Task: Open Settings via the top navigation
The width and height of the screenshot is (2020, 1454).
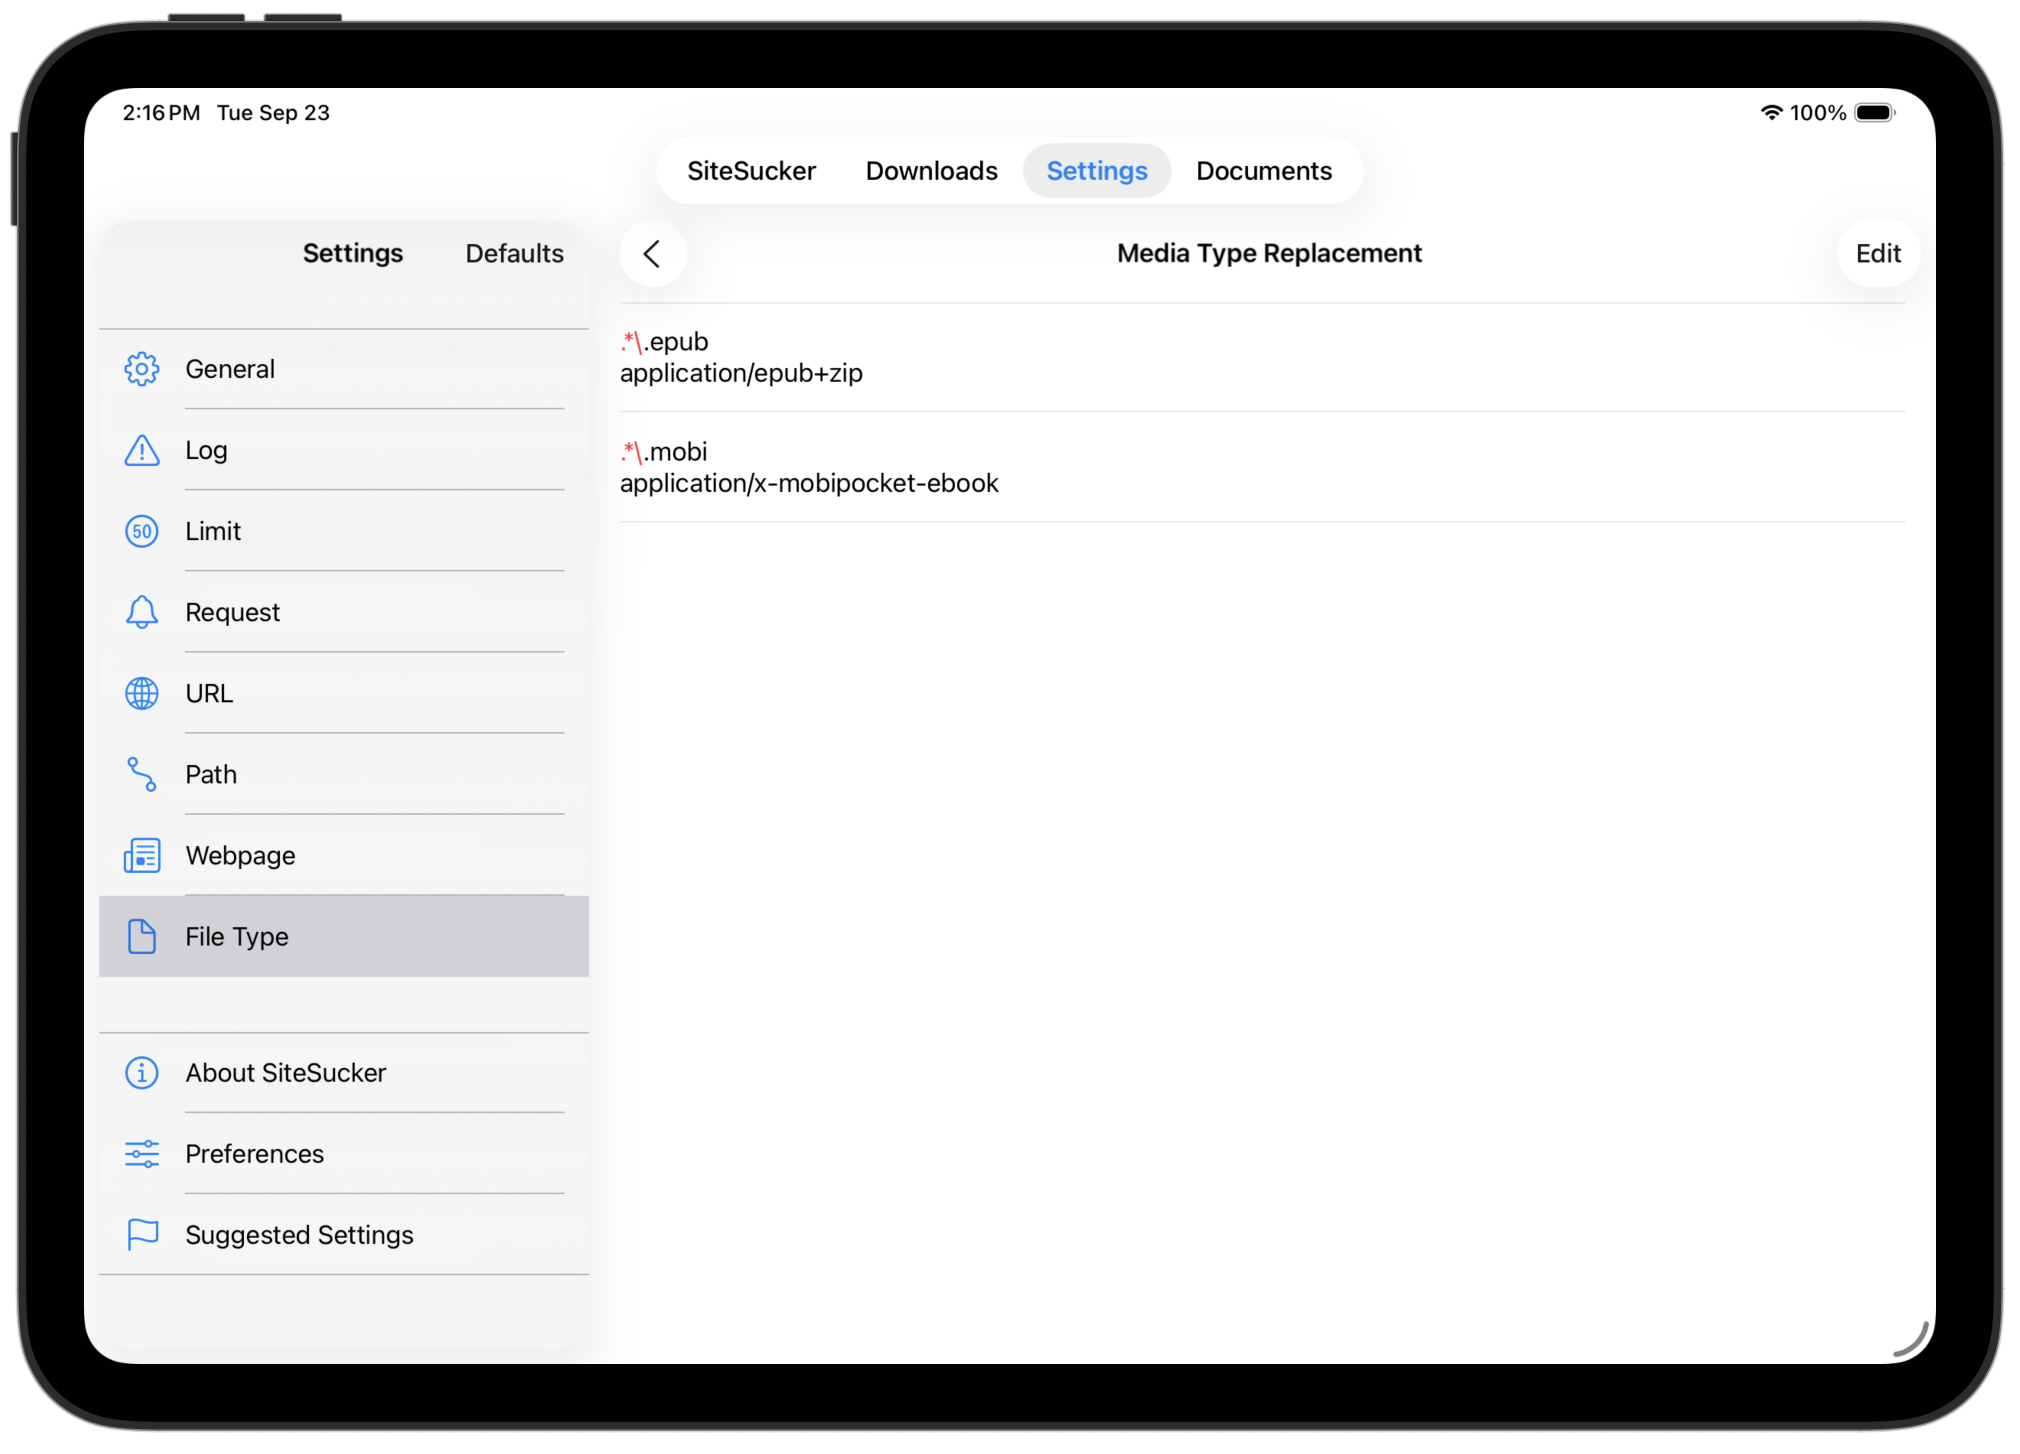Action: click(1096, 170)
